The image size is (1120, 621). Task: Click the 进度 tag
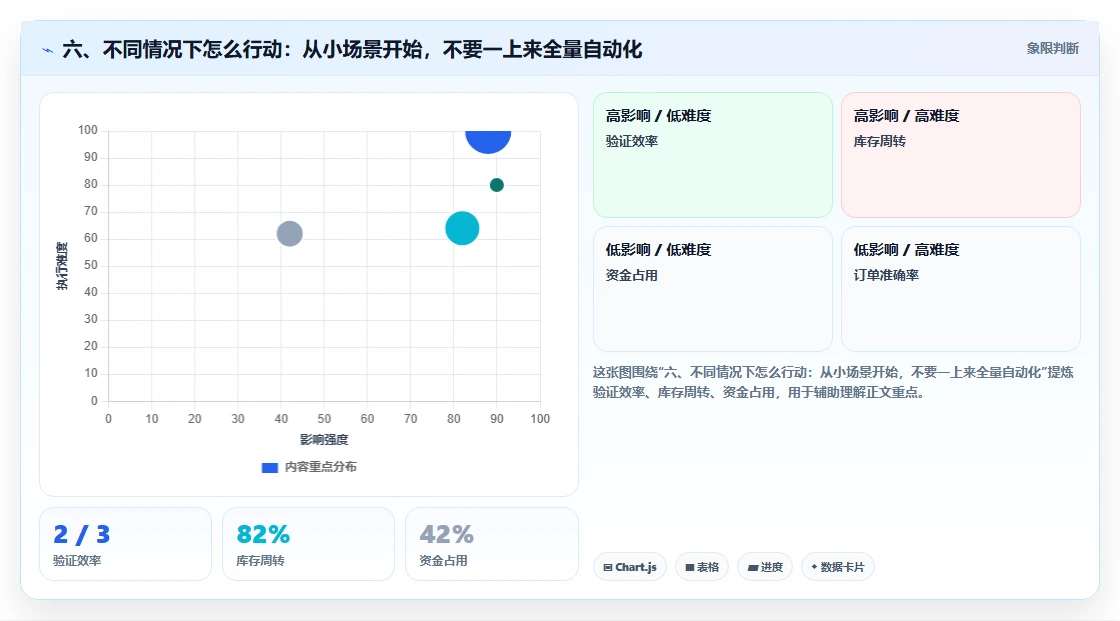[x=765, y=567]
